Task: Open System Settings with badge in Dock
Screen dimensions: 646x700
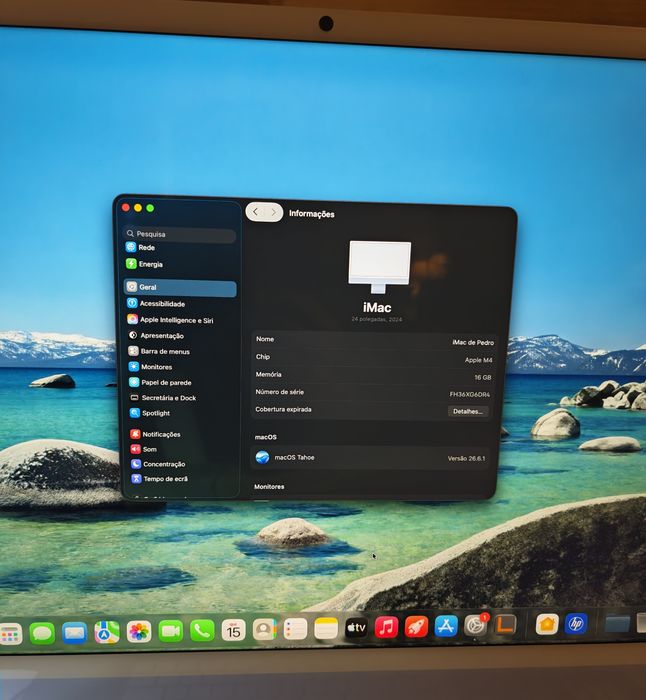Action: (x=475, y=625)
